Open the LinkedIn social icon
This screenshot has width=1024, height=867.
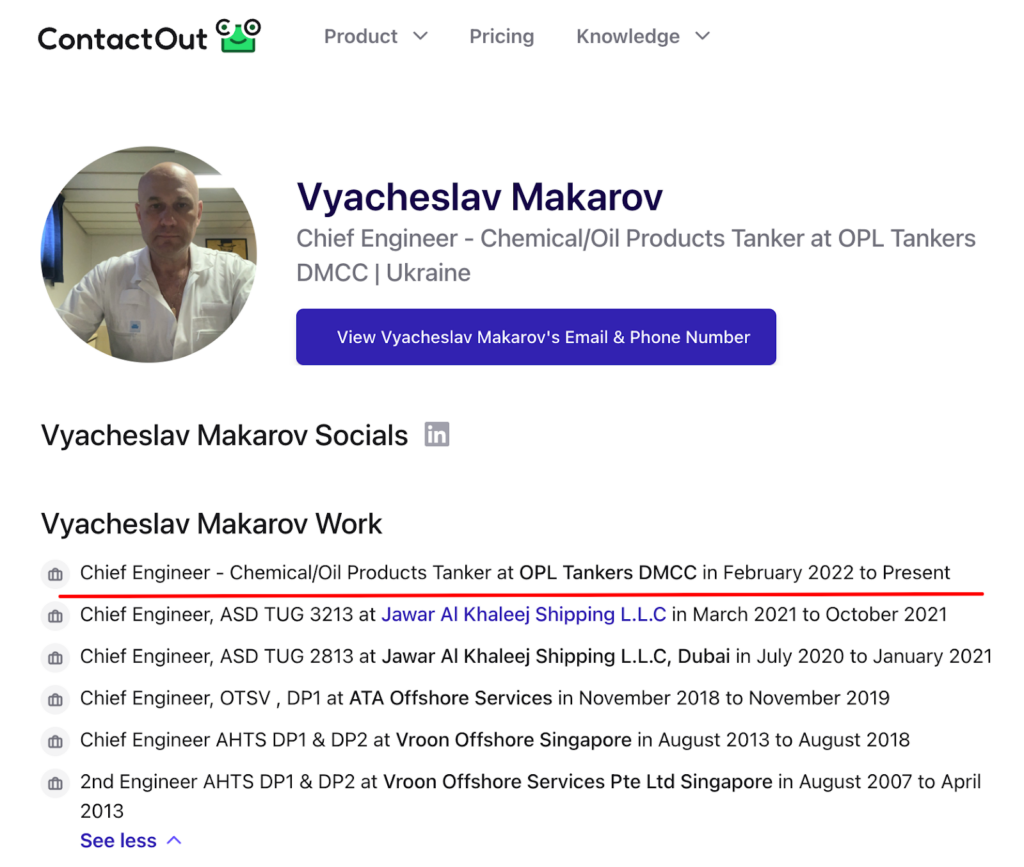437,435
